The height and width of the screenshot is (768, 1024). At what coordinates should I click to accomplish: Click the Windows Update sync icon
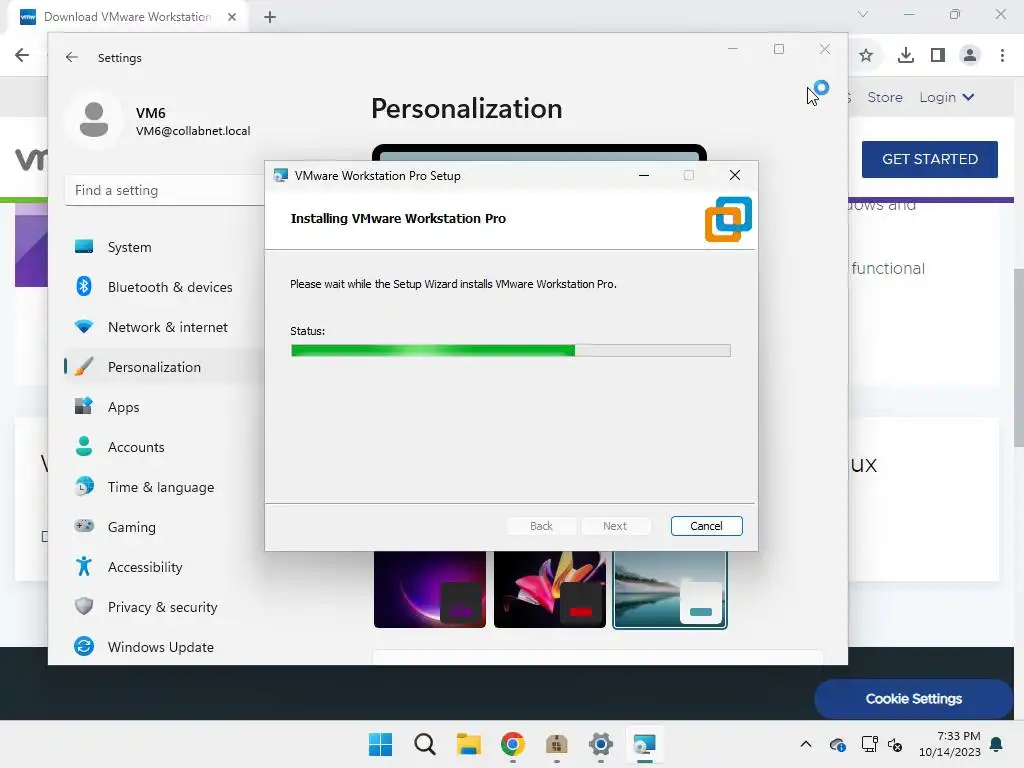pos(84,646)
